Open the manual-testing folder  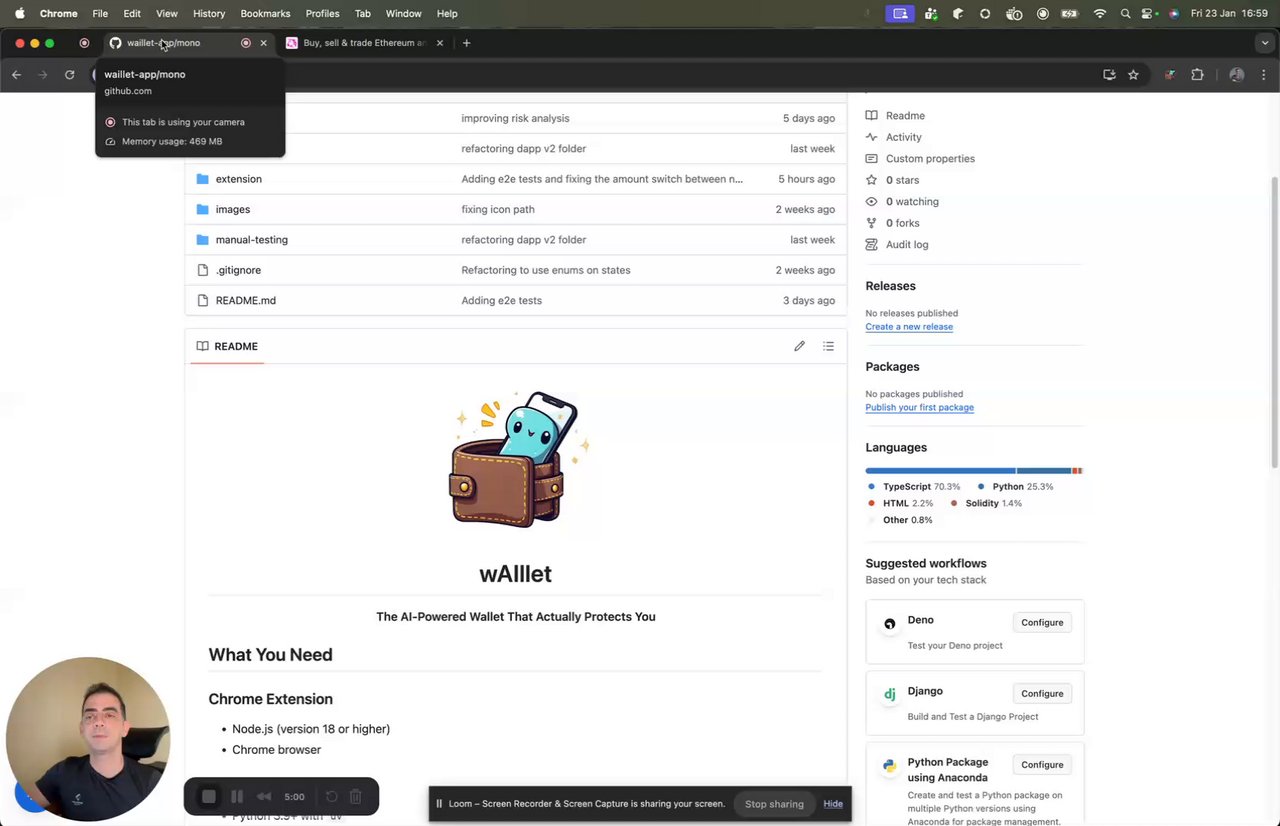pyautogui.click(x=251, y=240)
